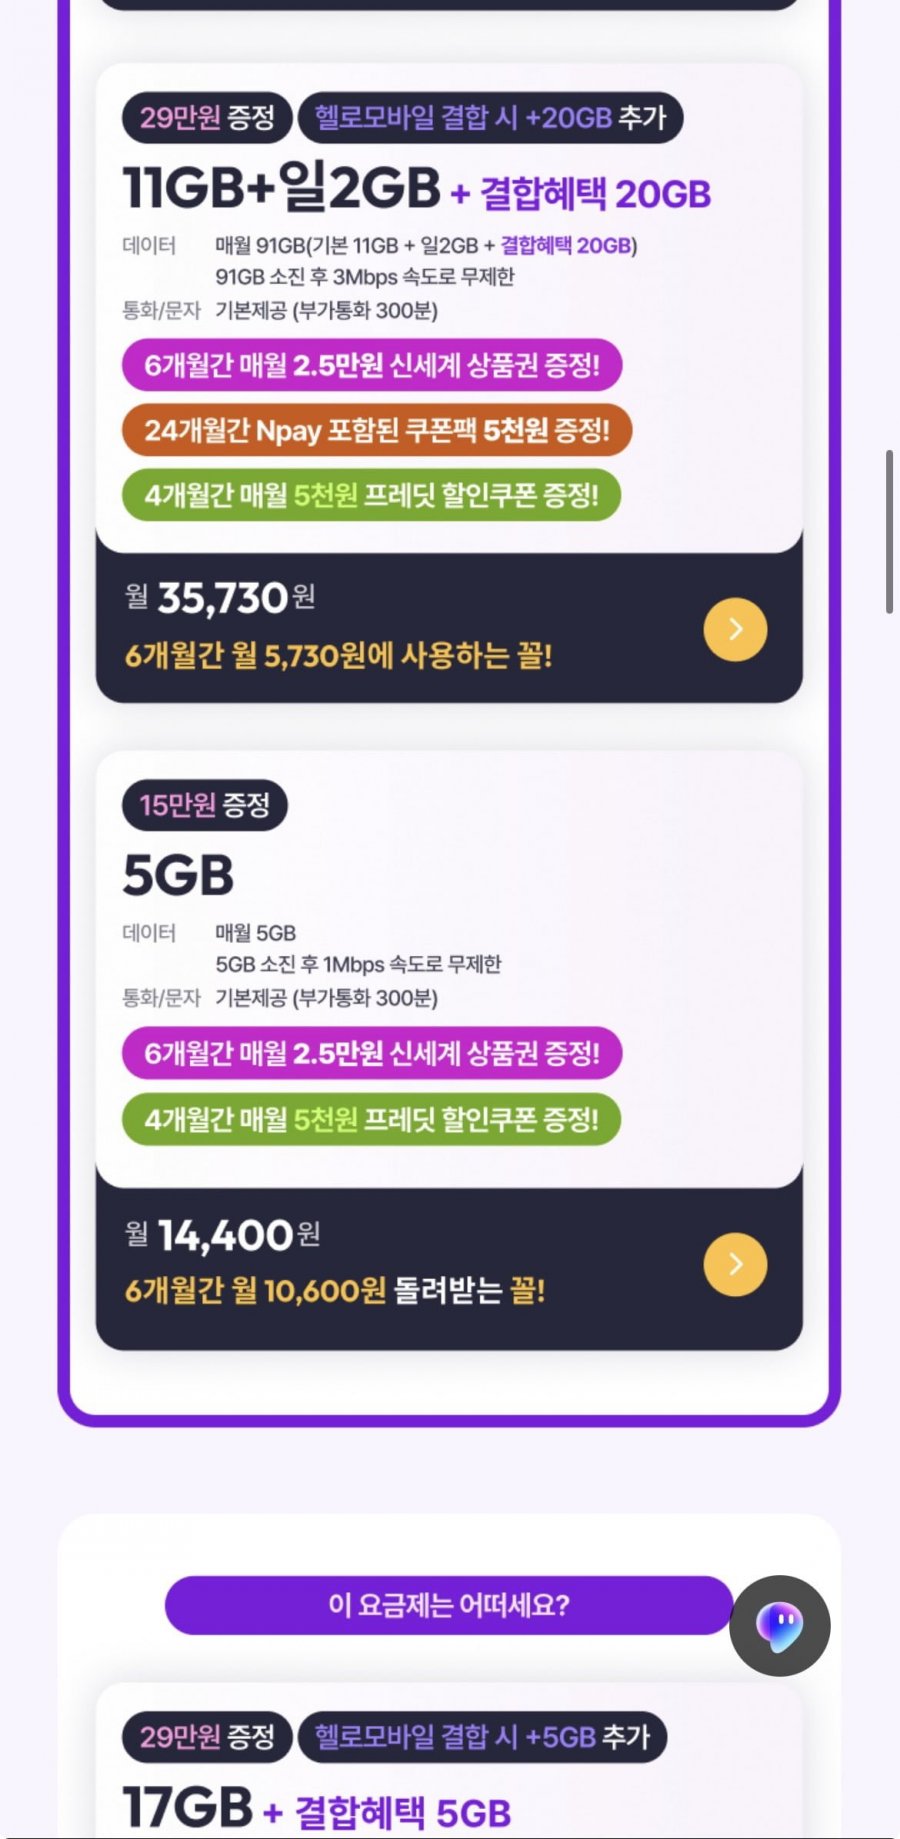Click the '이 요금제는 어떠세요?' banner
Screen dimensions: 900x1839
[x=448, y=1605]
